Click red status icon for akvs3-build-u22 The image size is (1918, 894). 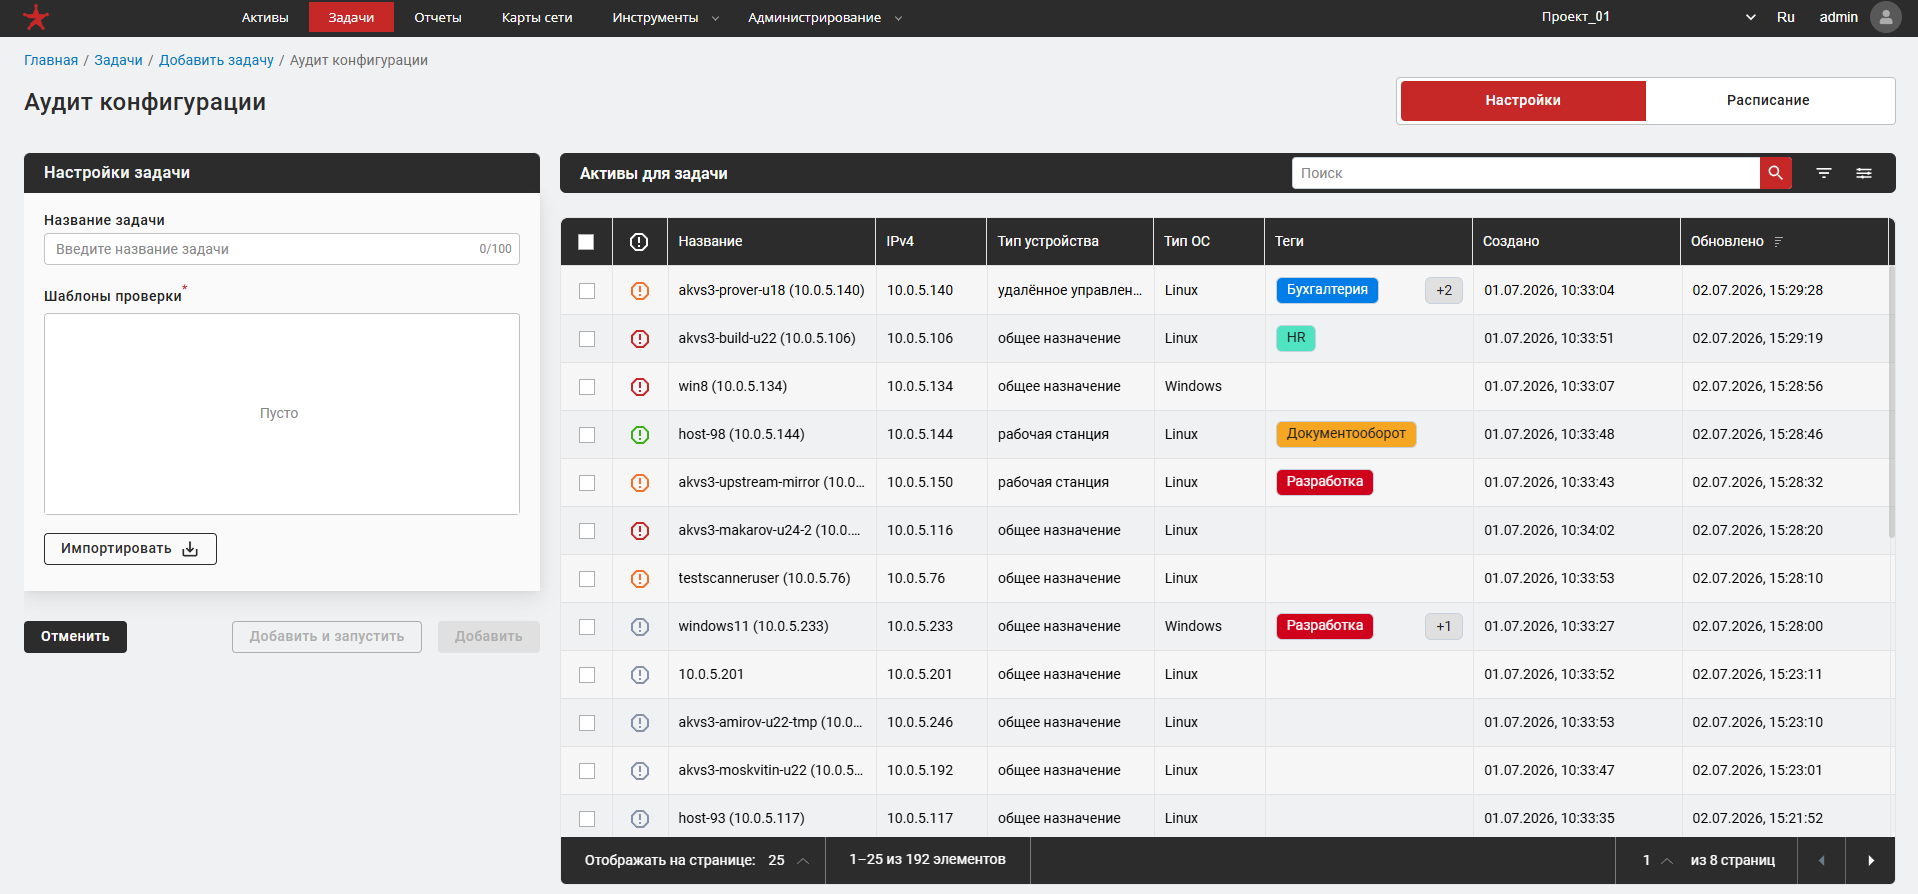(x=640, y=339)
